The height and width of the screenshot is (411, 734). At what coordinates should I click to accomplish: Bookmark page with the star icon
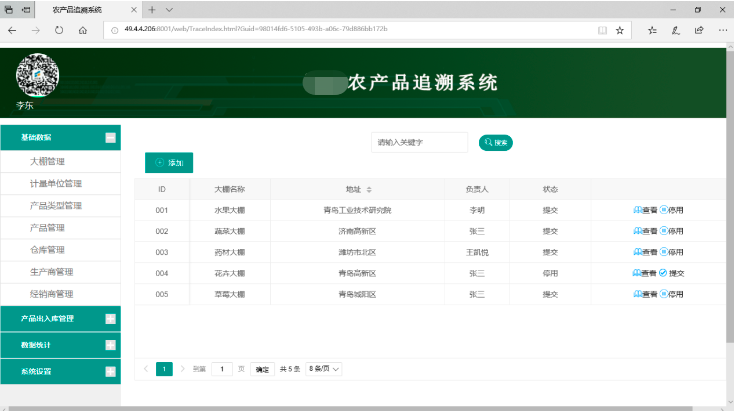click(620, 30)
